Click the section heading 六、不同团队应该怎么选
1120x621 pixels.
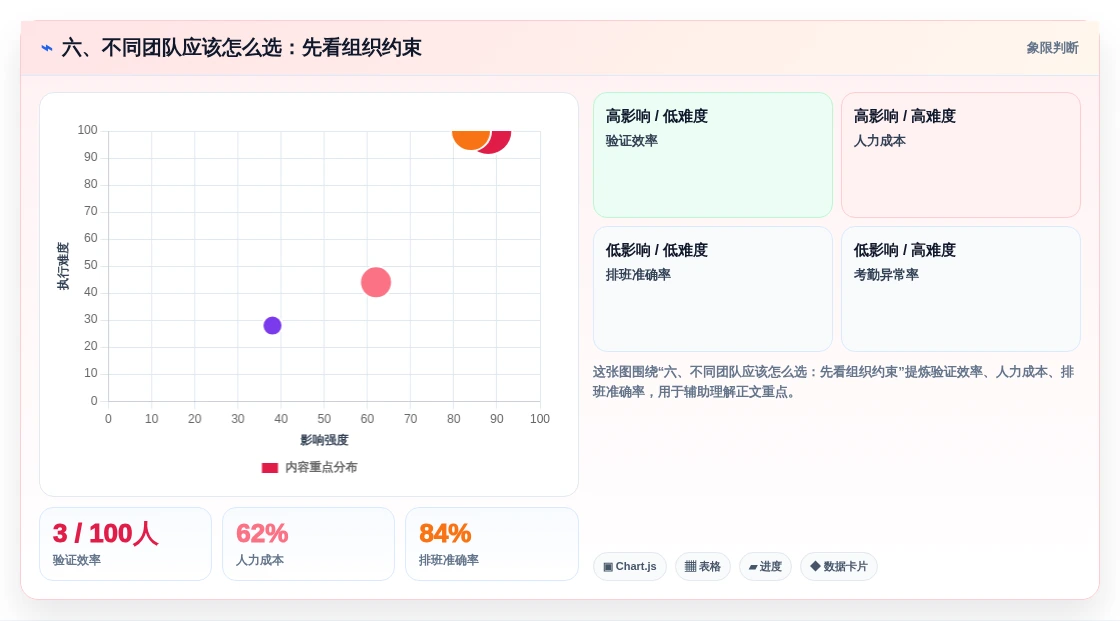tap(241, 48)
